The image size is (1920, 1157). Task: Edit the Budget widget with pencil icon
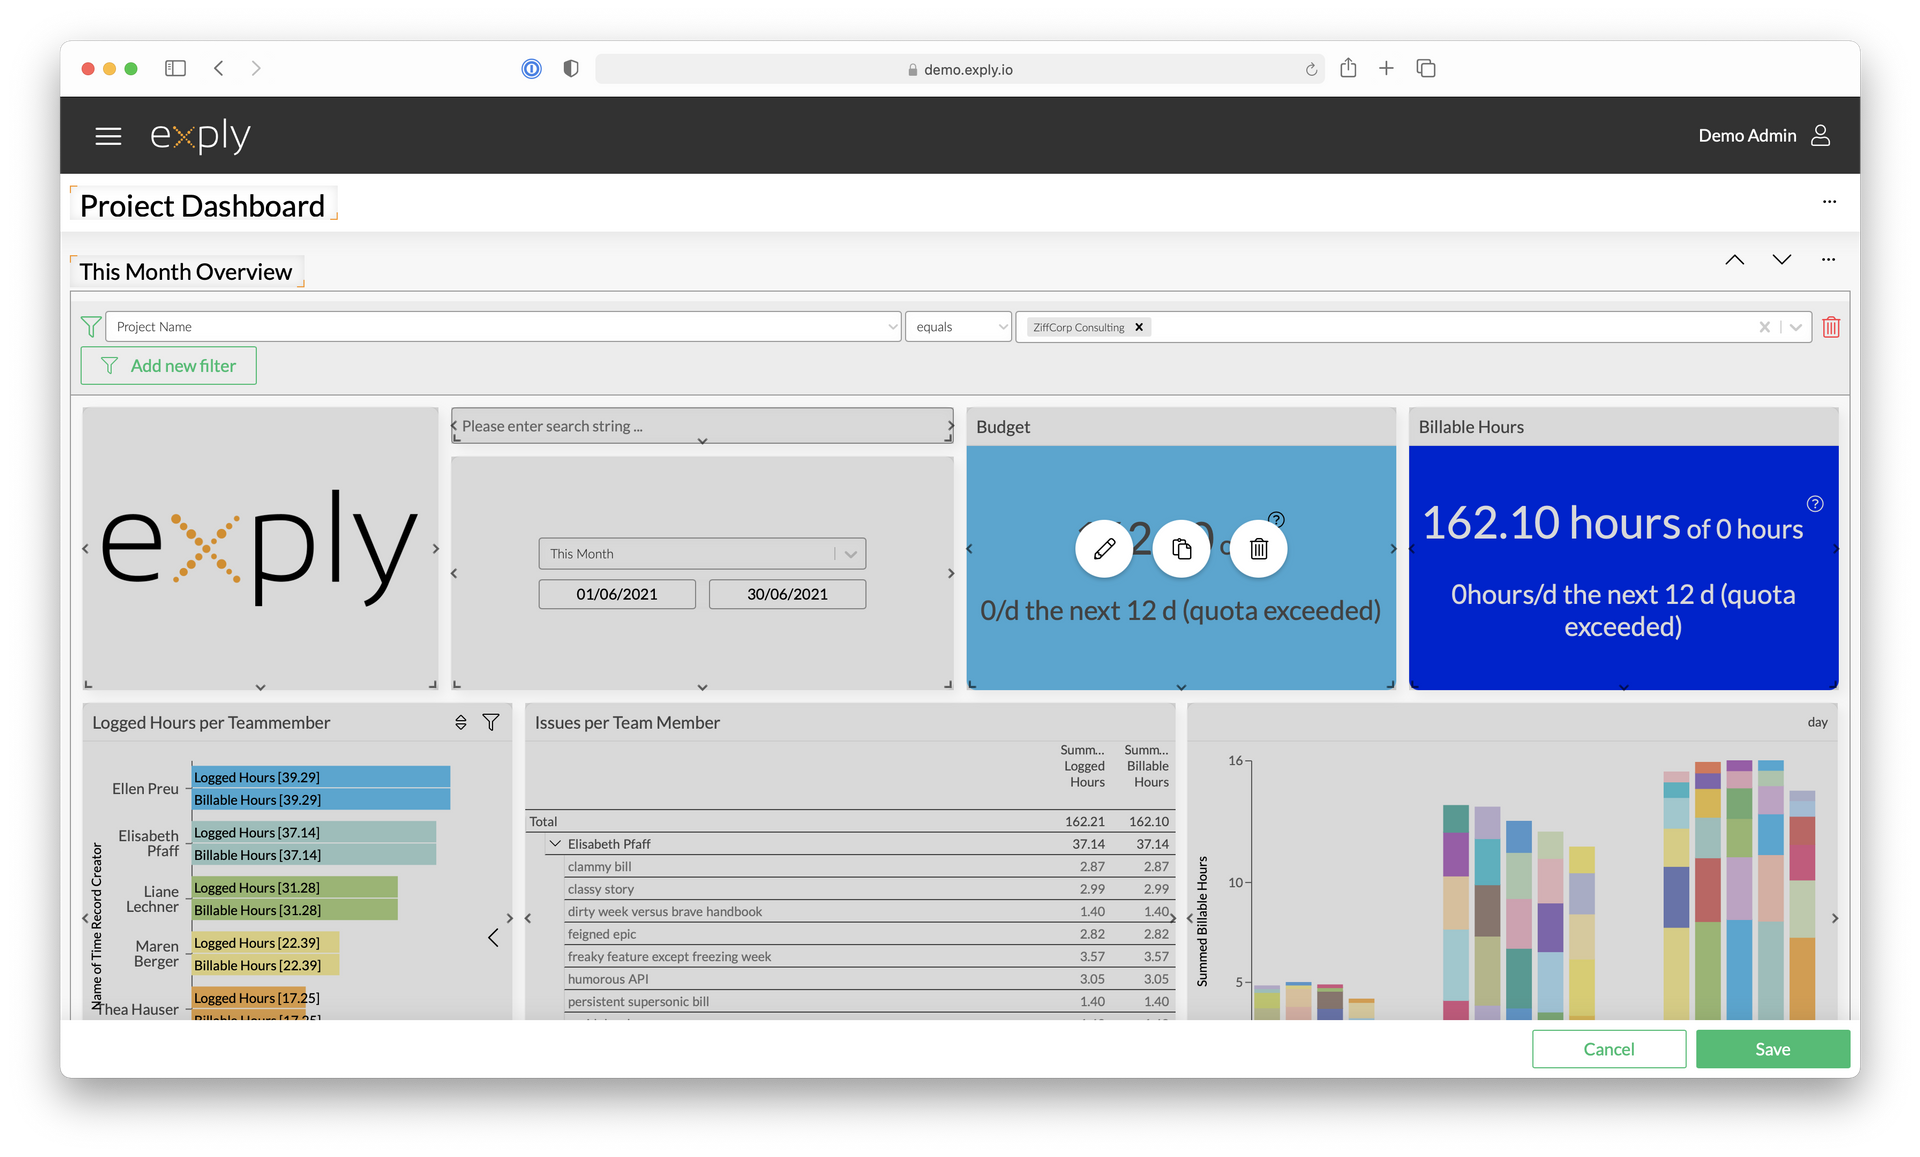click(x=1104, y=549)
